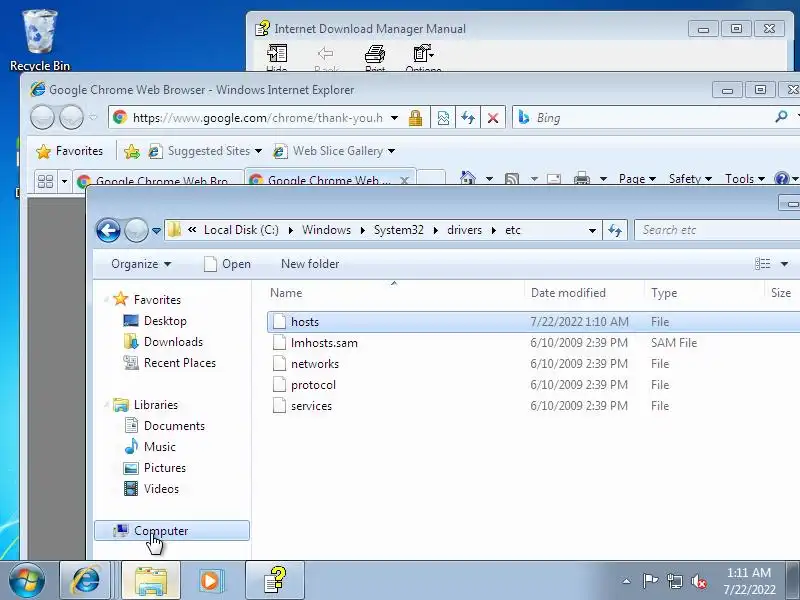Add to Favorites bar star icon
The width and height of the screenshot is (800, 600).
tap(132, 151)
